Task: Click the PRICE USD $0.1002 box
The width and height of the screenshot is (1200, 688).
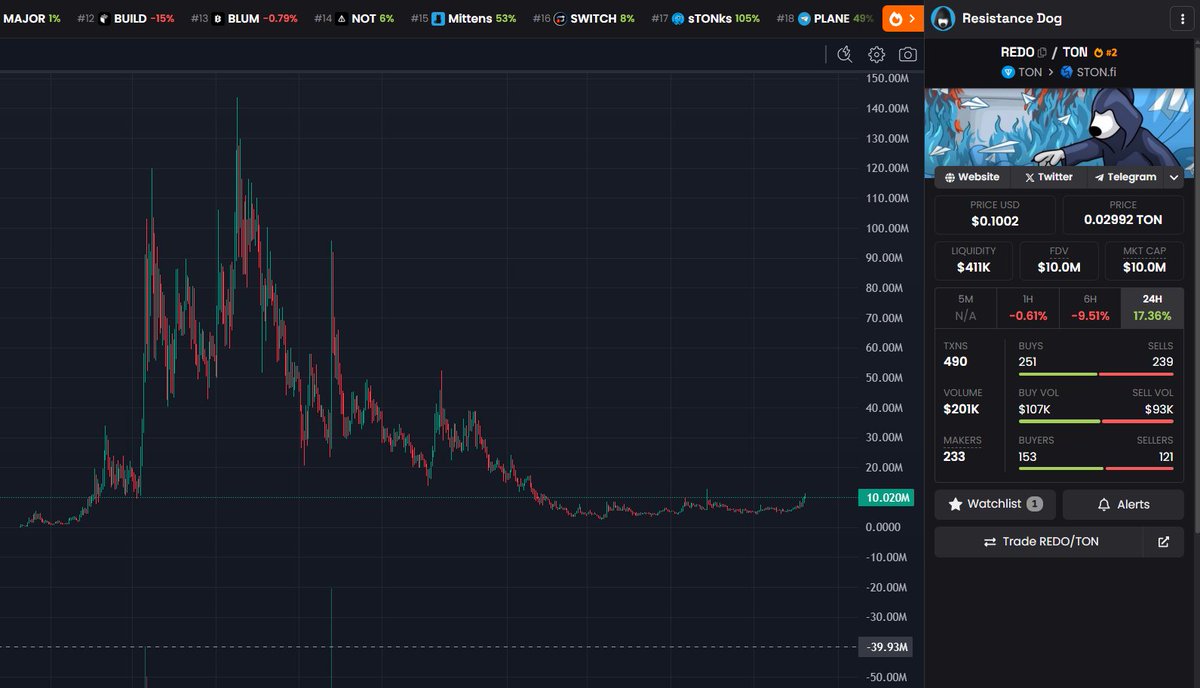Action: coord(995,214)
